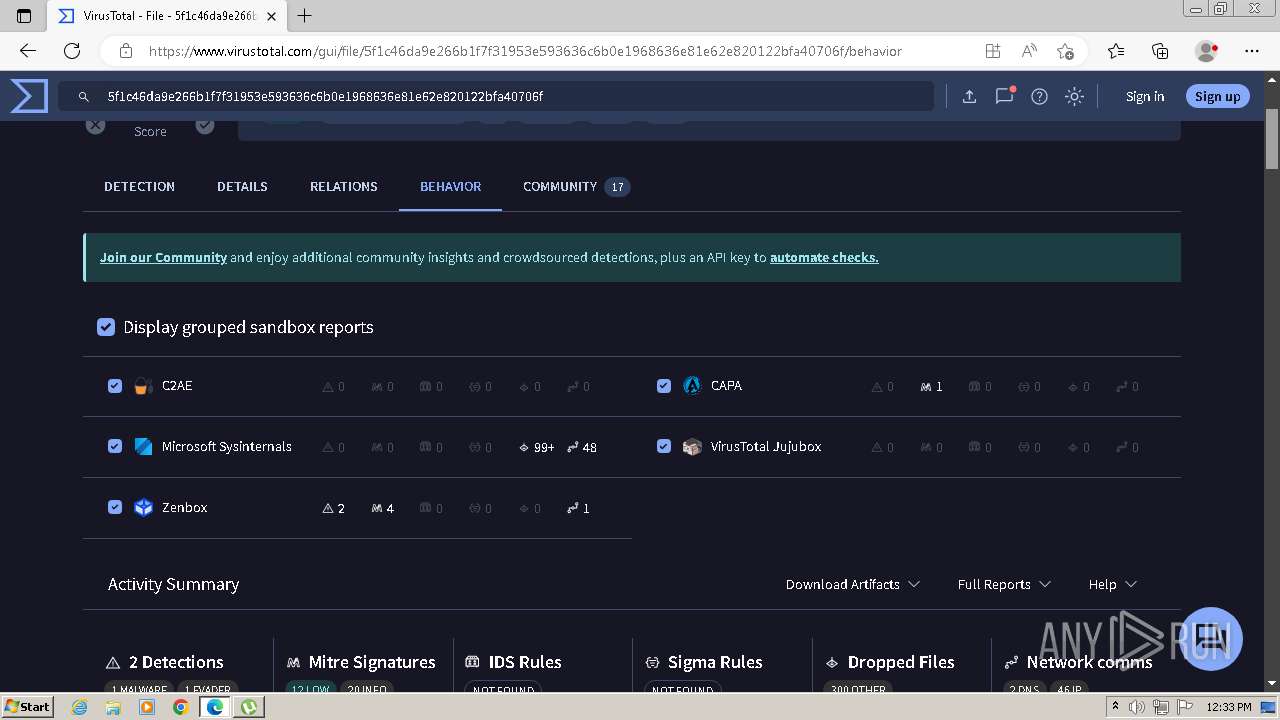Expand the Download Artifacts dropdown
This screenshot has height=720, width=1280.
click(852, 584)
